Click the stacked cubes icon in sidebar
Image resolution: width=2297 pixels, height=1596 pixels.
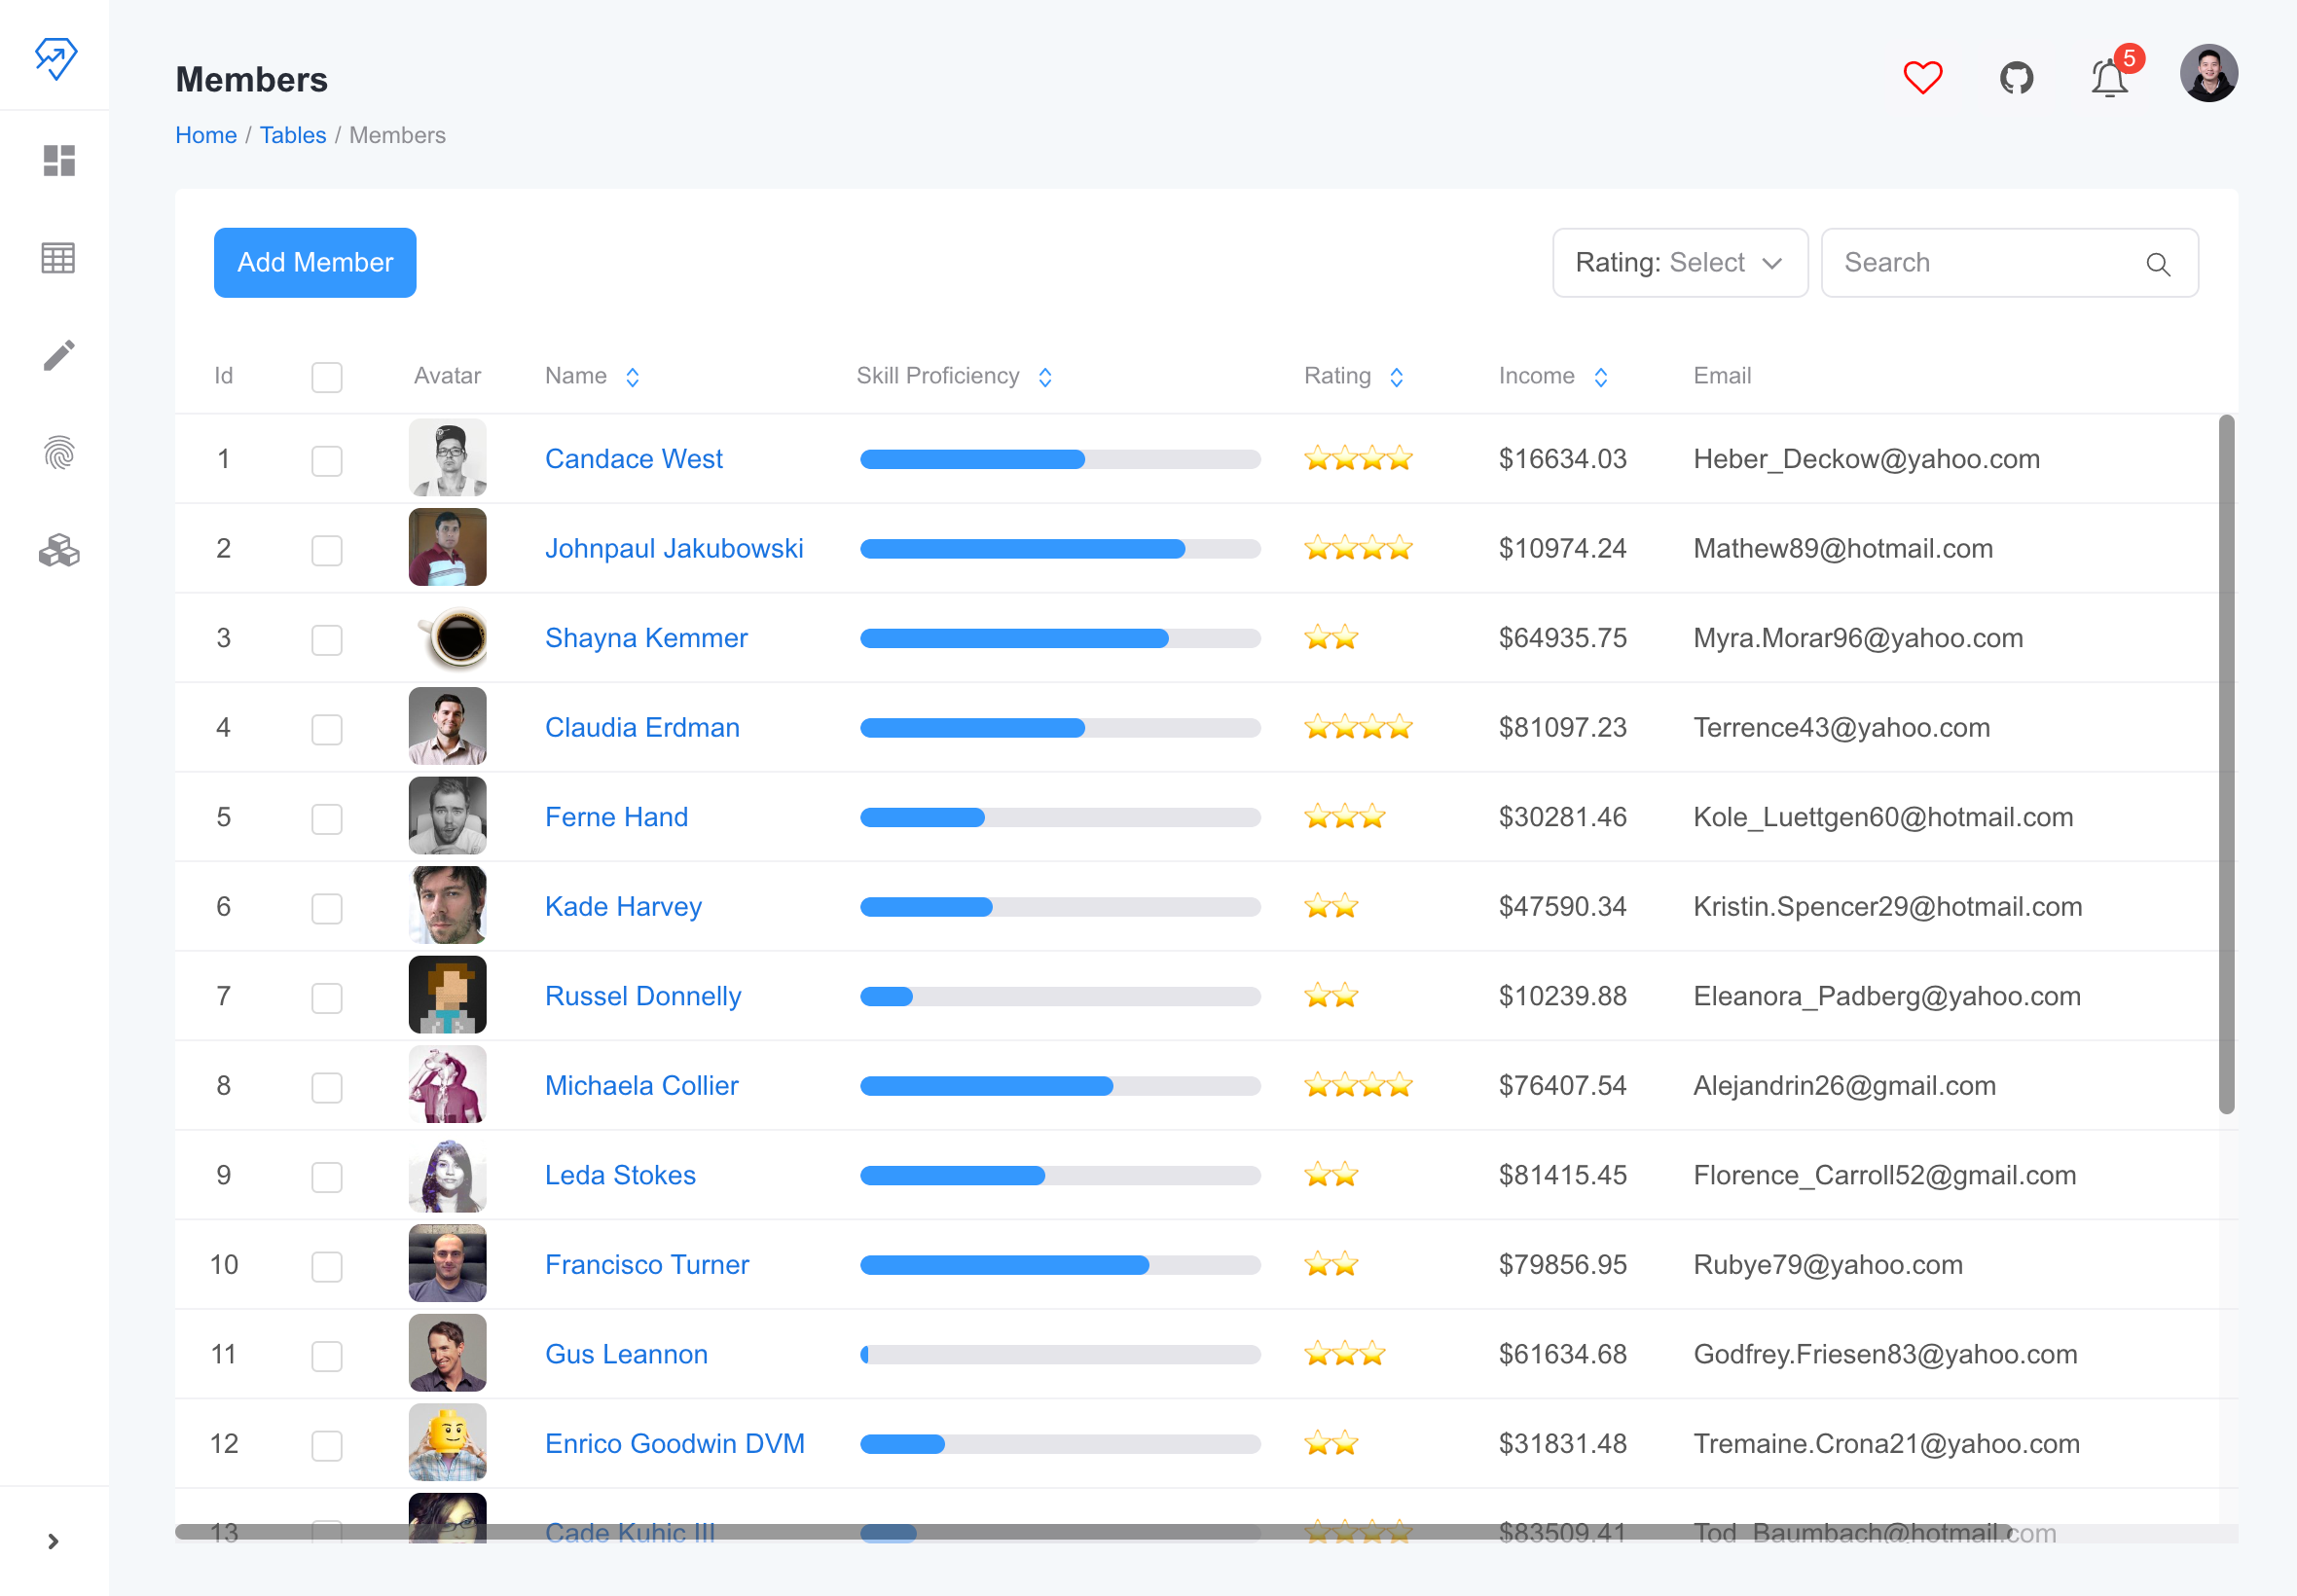[x=58, y=550]
